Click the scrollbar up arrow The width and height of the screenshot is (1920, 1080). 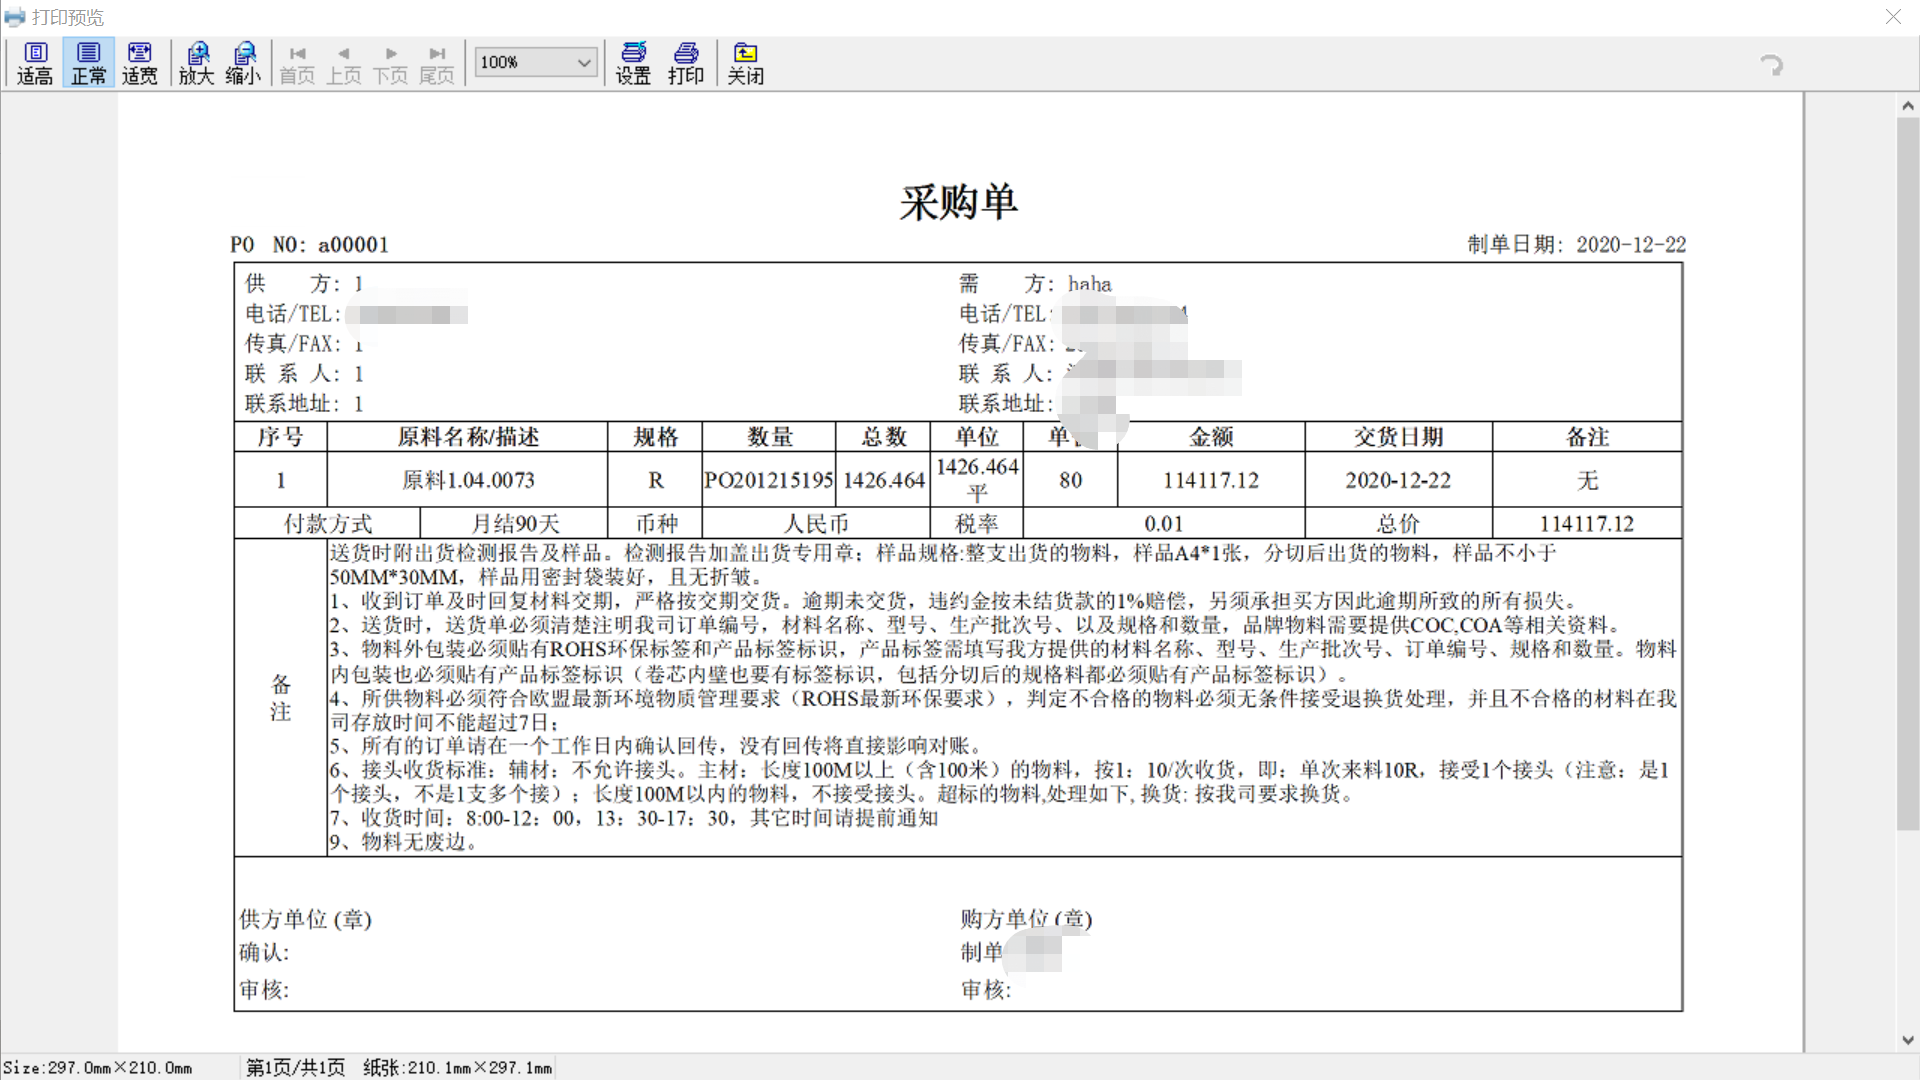point(1907,106)
